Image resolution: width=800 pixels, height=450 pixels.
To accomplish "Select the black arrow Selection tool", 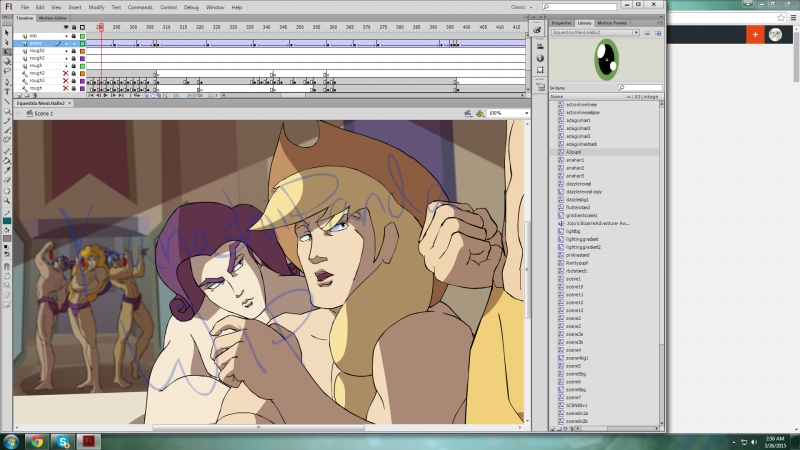I will 7,34.
